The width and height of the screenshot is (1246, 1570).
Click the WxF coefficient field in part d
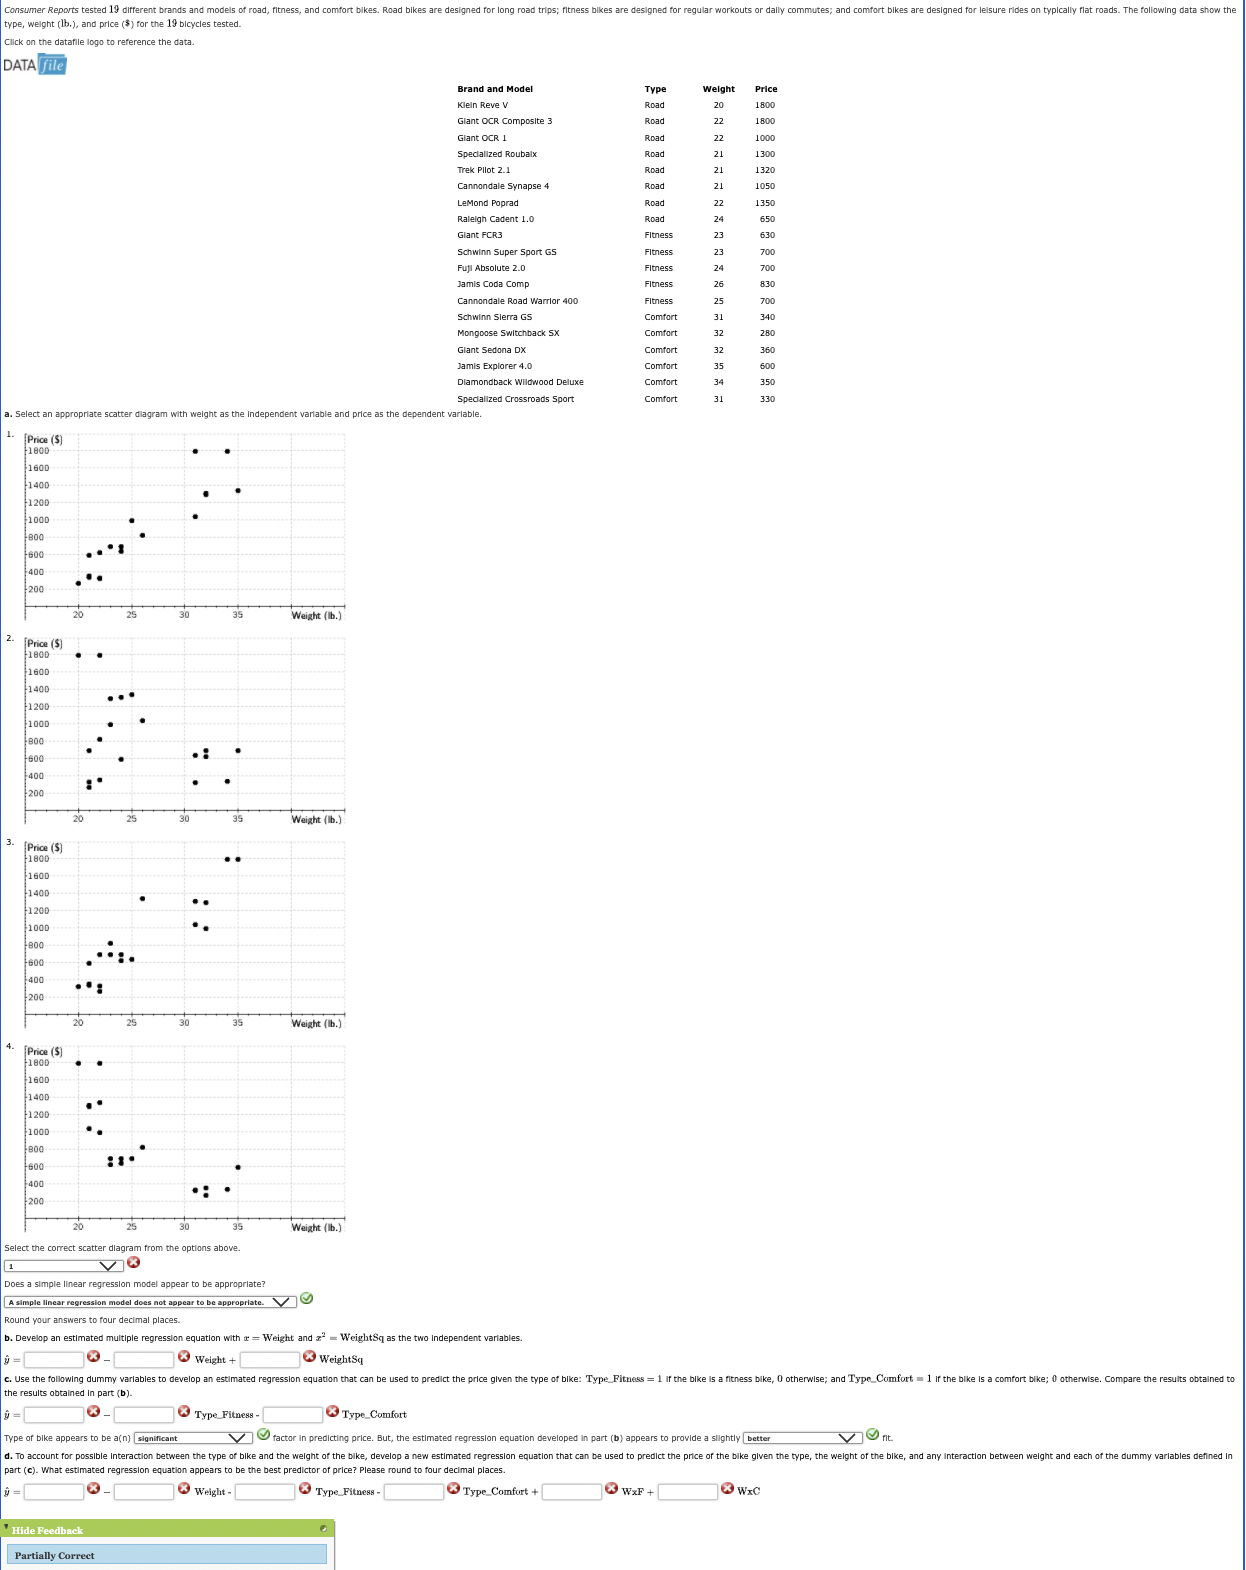(572, 1492)
